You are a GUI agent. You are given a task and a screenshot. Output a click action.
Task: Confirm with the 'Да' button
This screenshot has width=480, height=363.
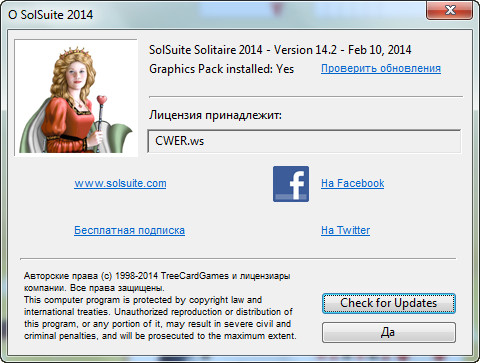[389, 332]
